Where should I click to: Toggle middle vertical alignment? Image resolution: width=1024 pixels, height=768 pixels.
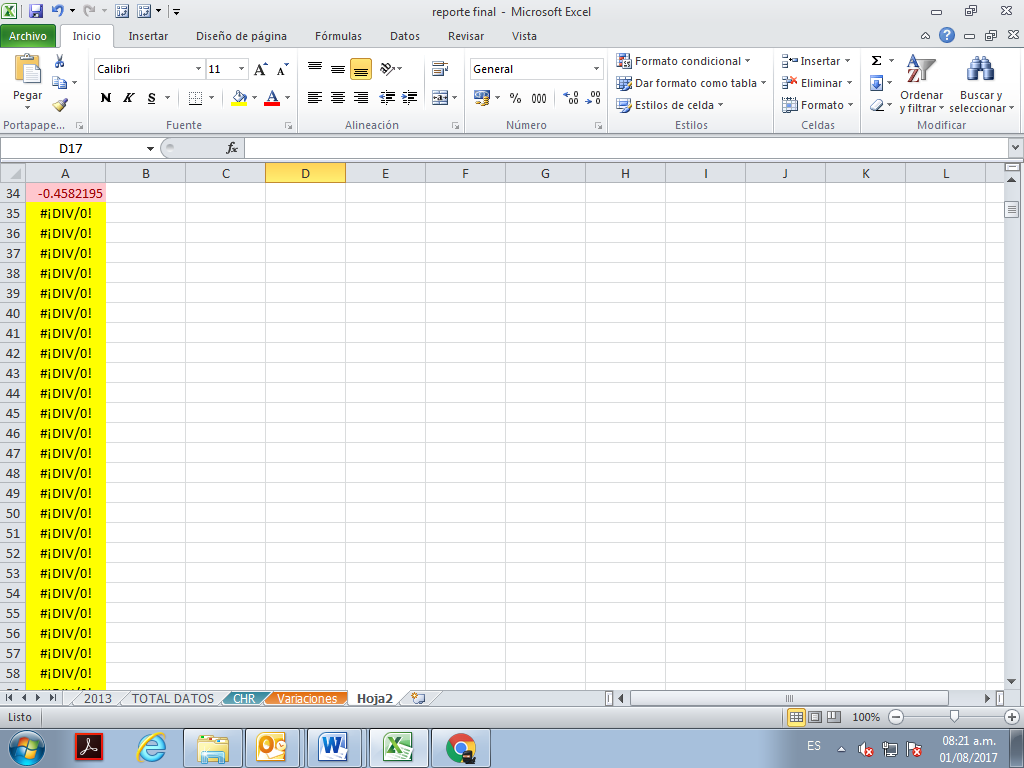click(x=338, y=69)
